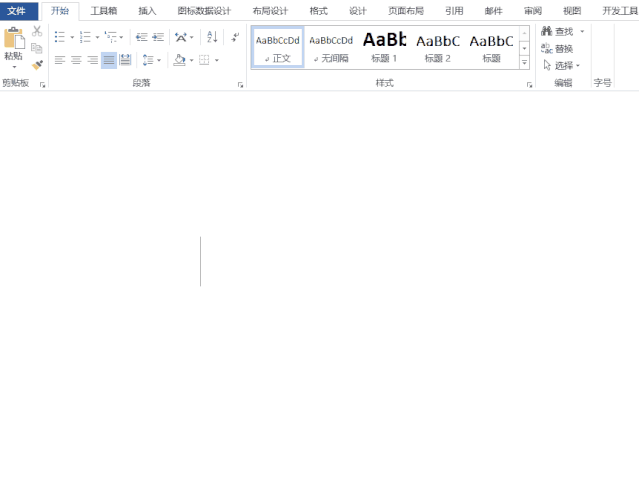Open the 文件 (File) menu button
The image size is (639, 477).
17,11
